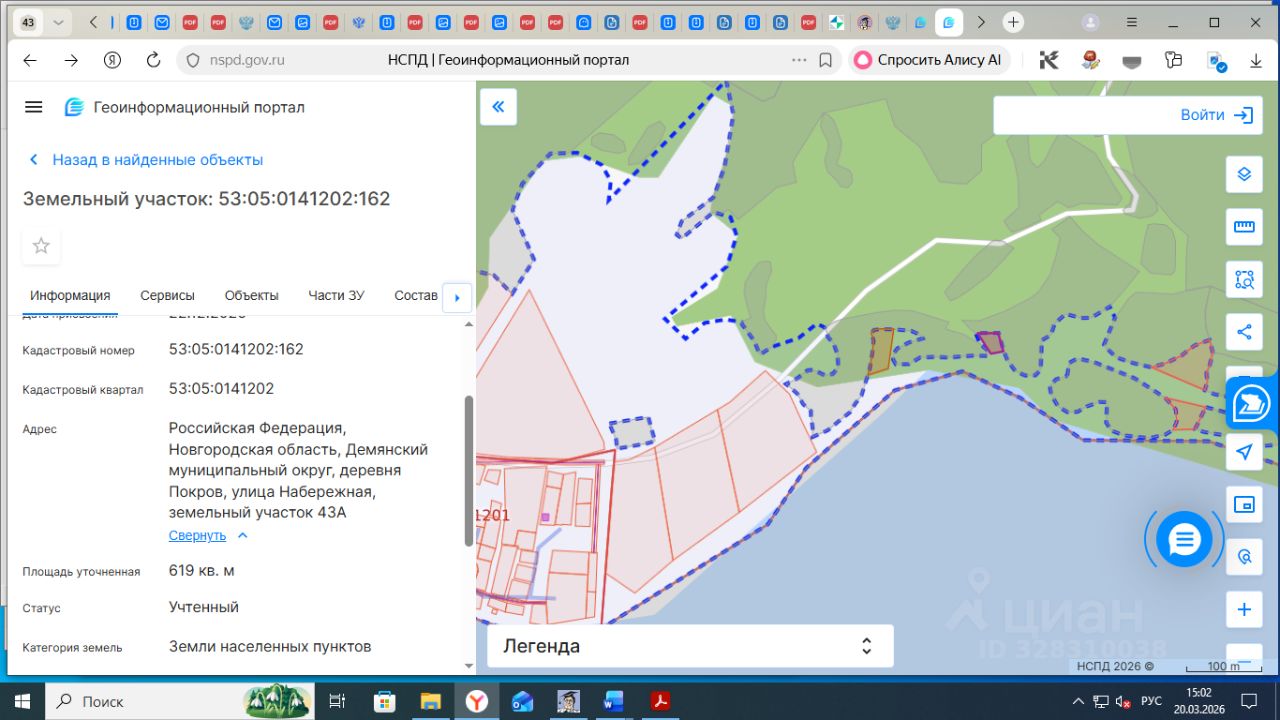Click the cadastral quarter 53:05:0141202 value
1280x720 pixels.
pos(221,389)
